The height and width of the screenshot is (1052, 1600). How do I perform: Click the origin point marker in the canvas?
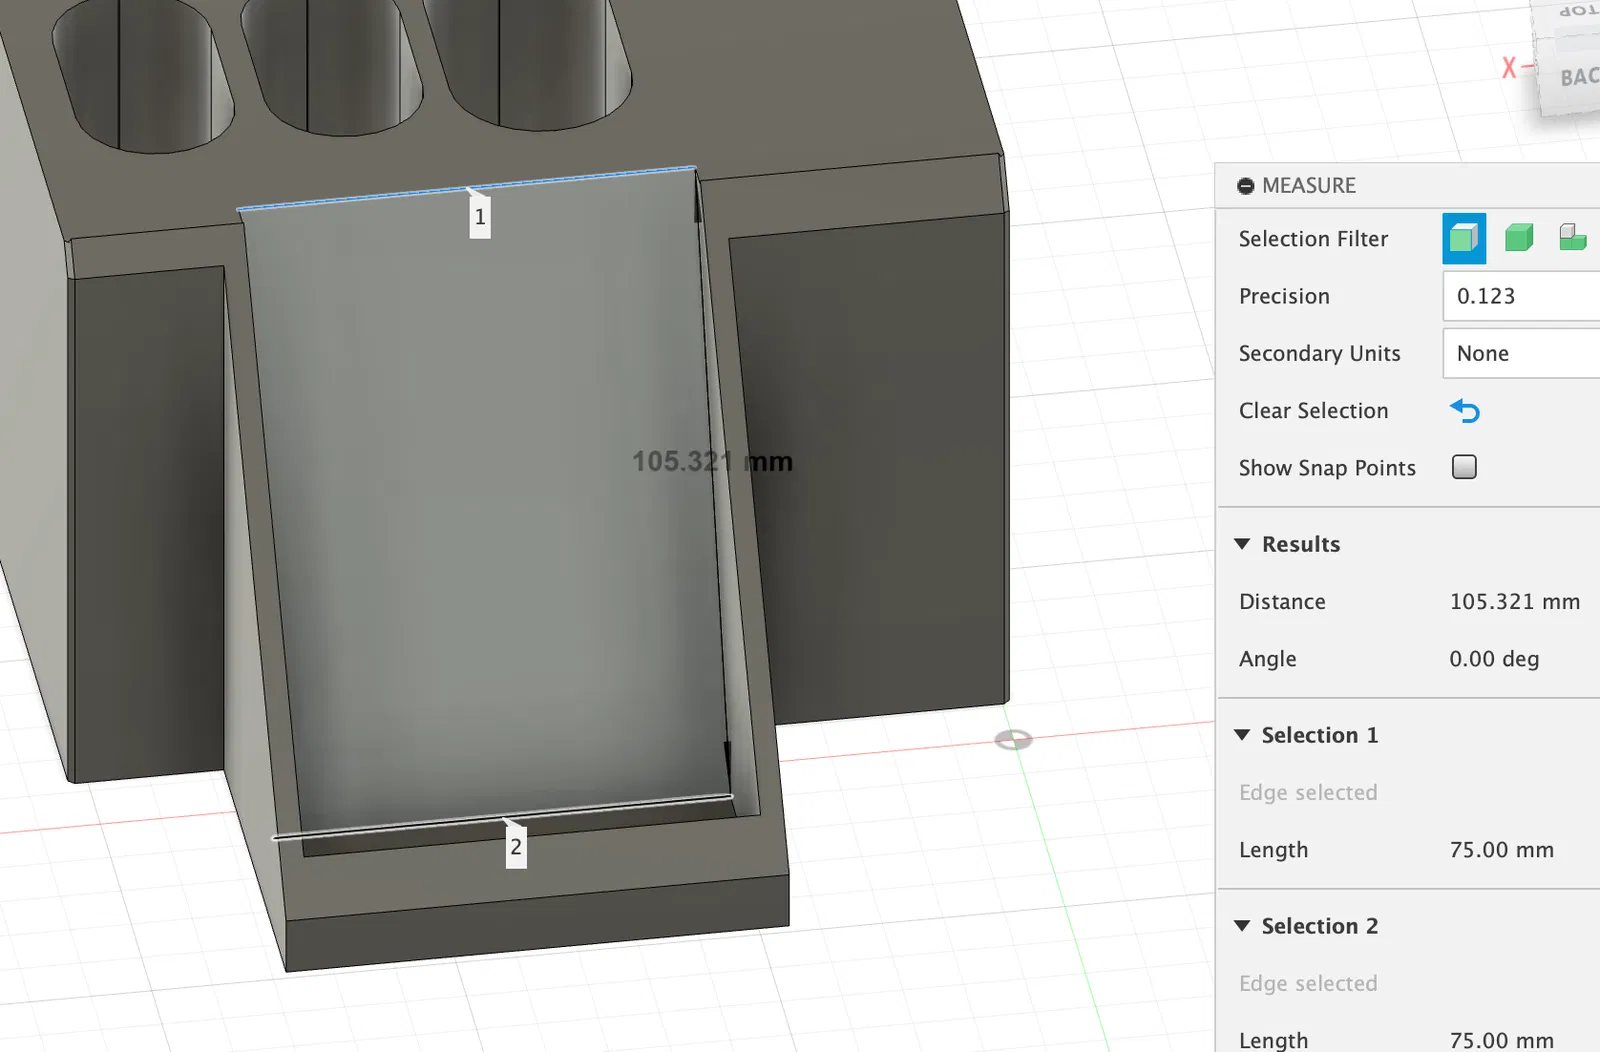click(1013, 740)
